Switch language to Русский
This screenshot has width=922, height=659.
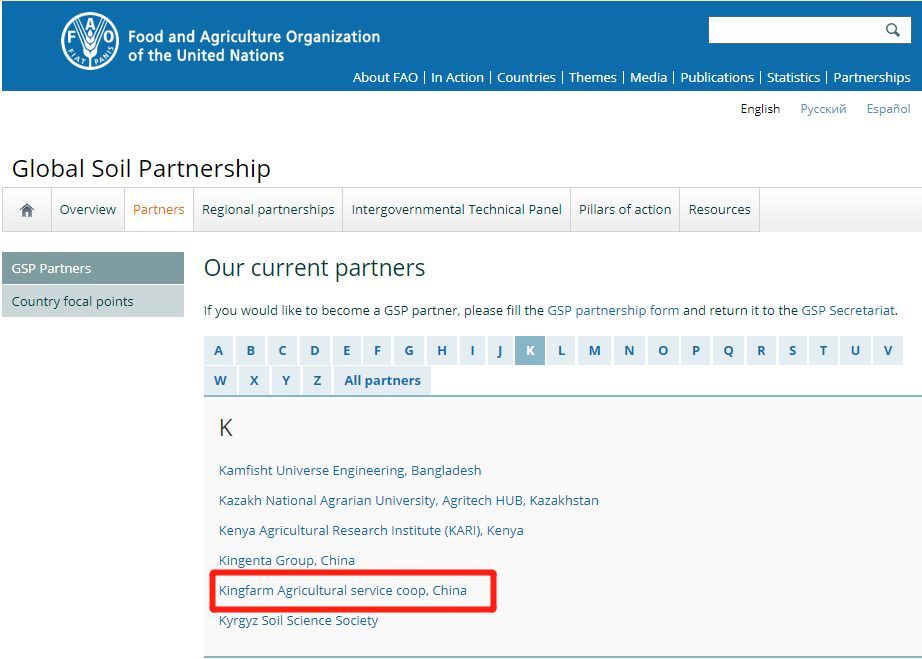[823, 109]
